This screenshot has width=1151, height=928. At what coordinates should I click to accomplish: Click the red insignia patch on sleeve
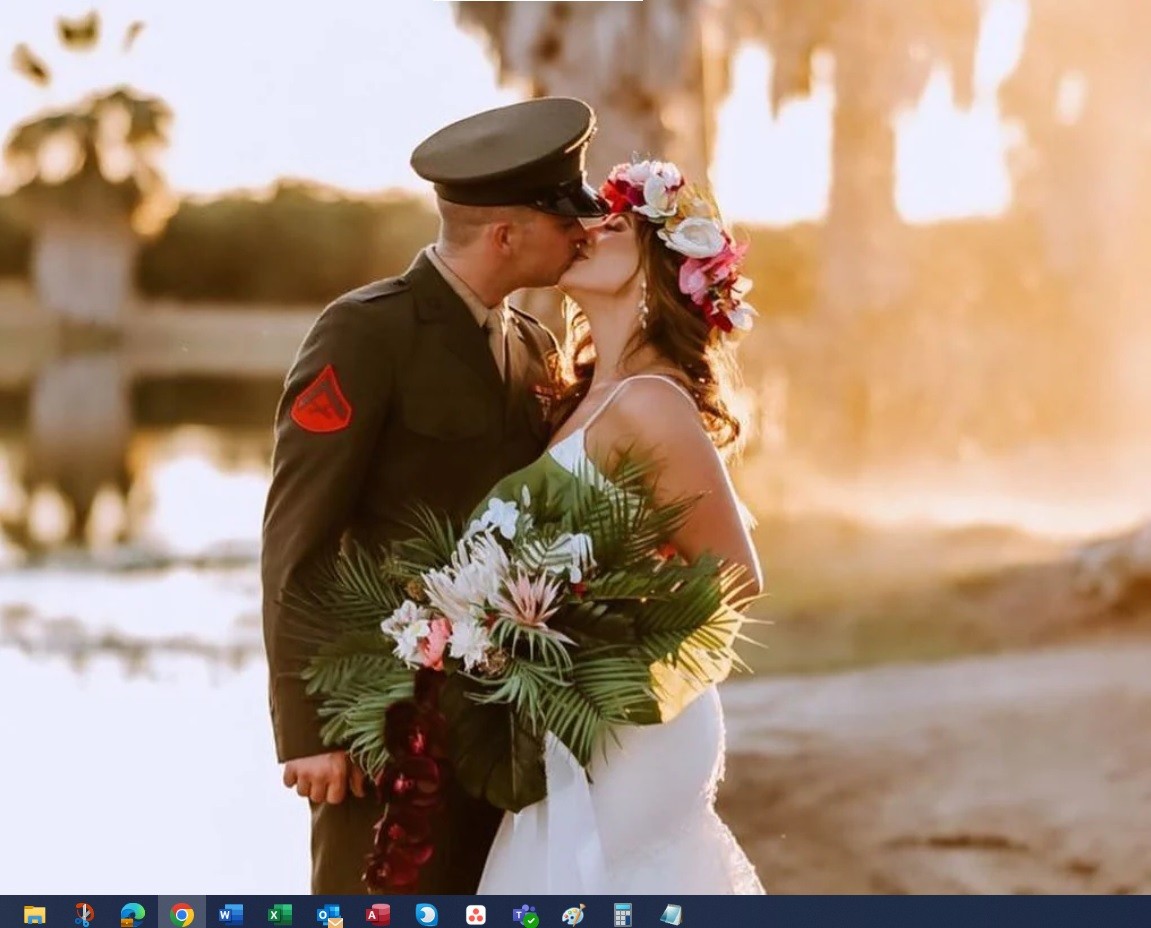[x=321, y=400]
